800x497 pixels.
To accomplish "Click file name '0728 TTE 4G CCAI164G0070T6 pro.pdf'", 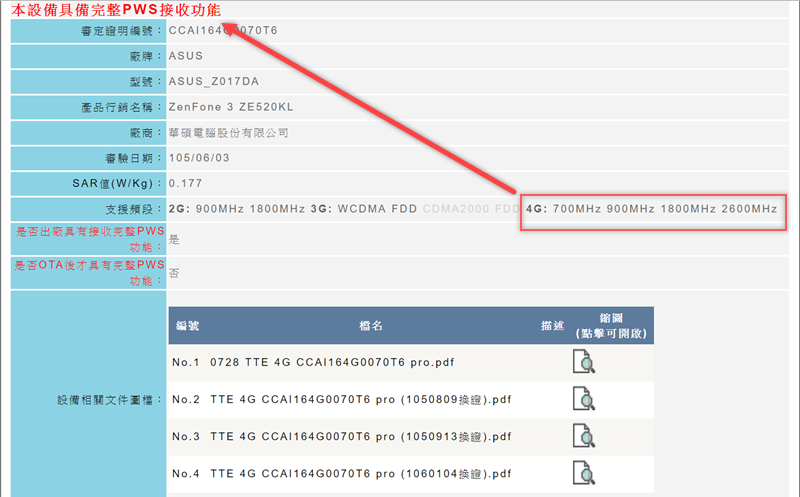I will tap(332, 362).
